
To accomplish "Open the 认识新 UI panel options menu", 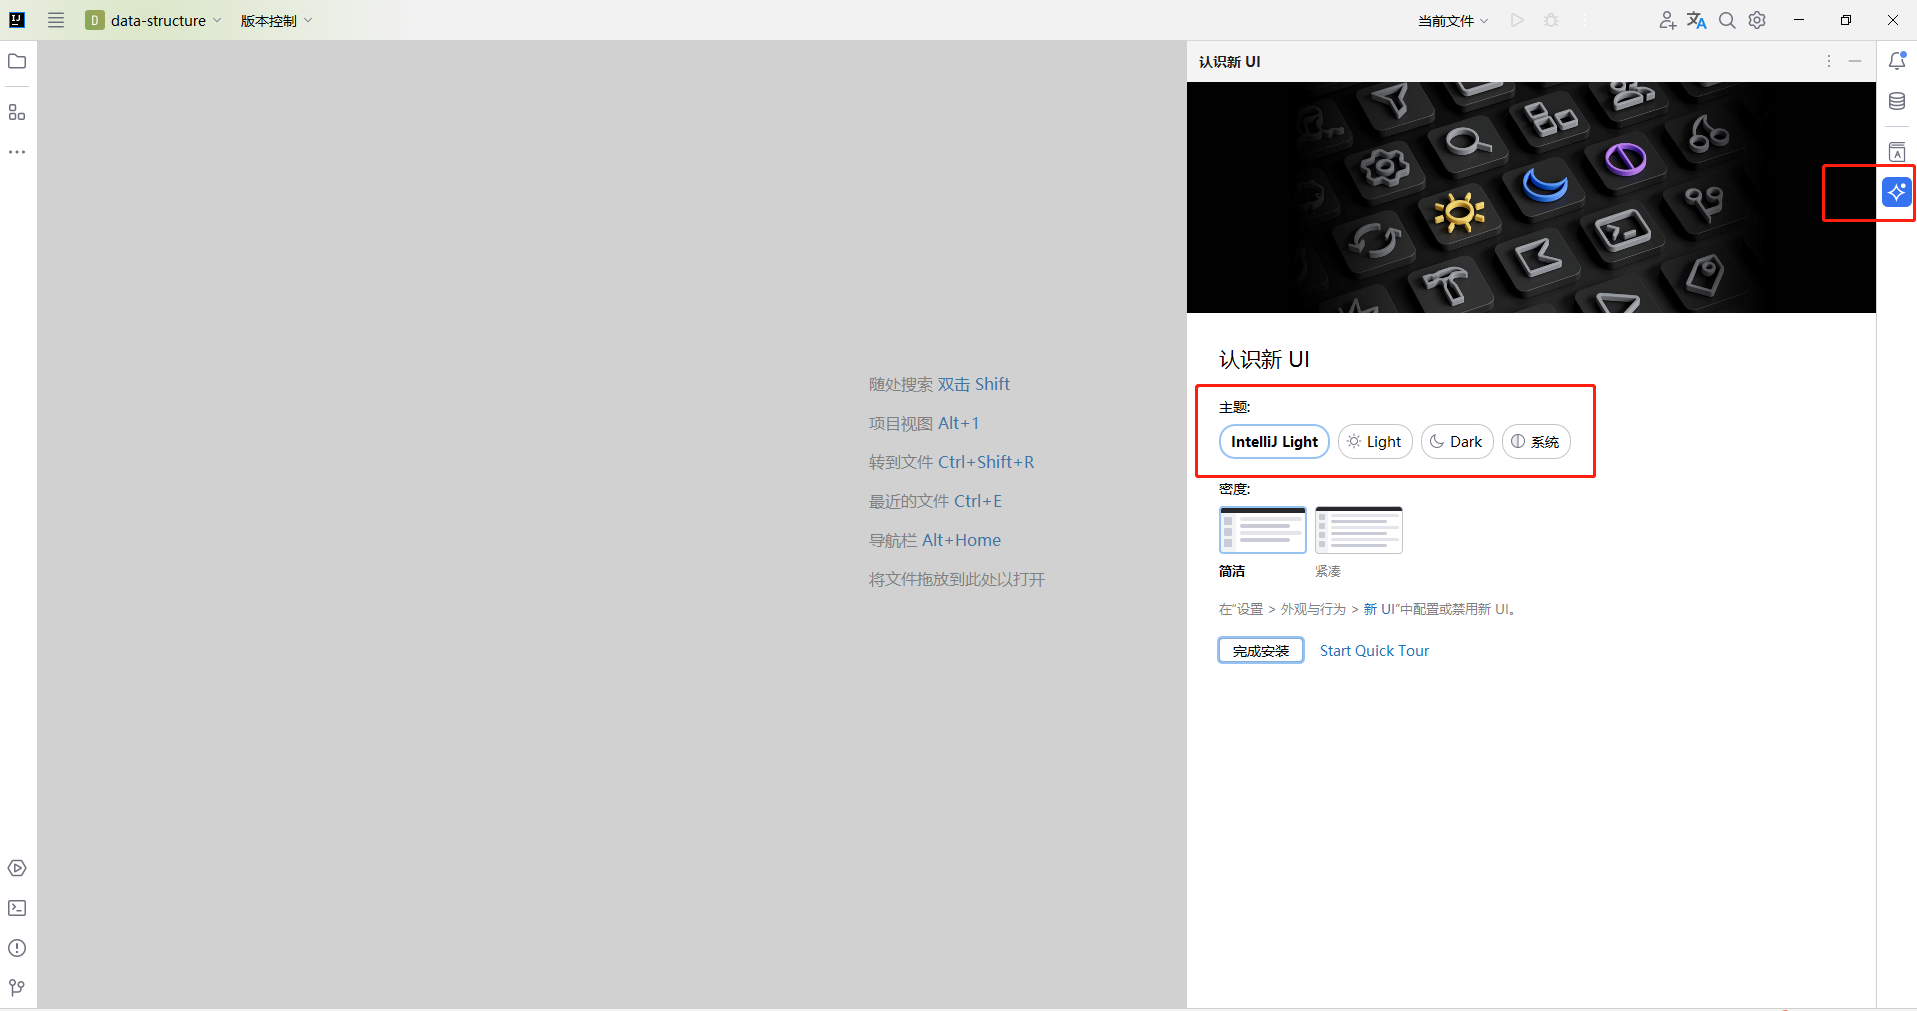I will click(1828, 61).
